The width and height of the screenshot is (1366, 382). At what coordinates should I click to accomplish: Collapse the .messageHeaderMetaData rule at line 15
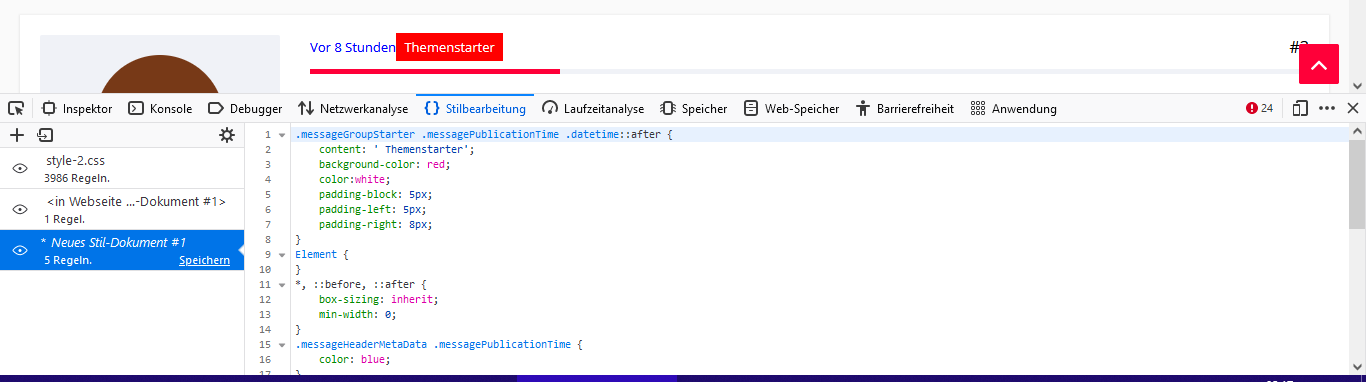tap(283, 344)
